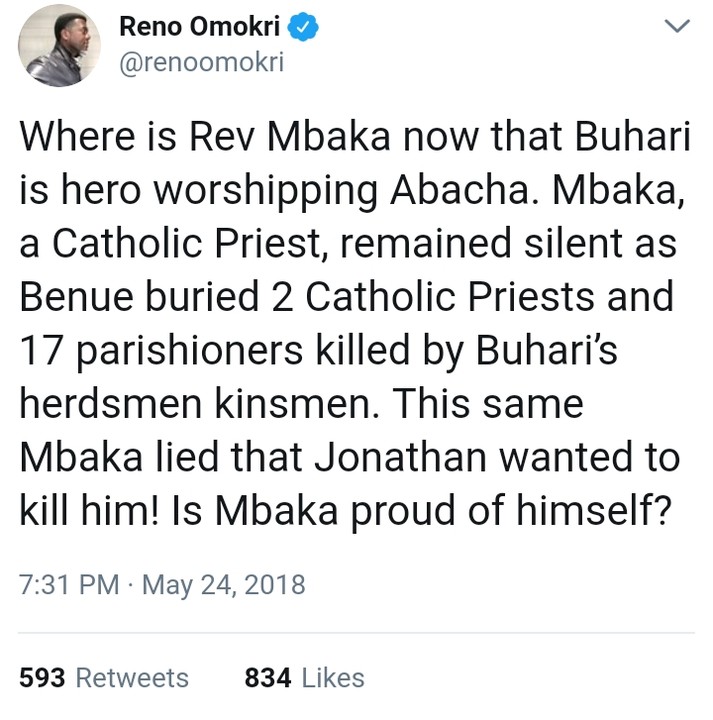Image resolution: width=713 pixels, height=720 pixels.
Task: Click Reno Omokri's profile avatar photo
Action: (59, 46)
